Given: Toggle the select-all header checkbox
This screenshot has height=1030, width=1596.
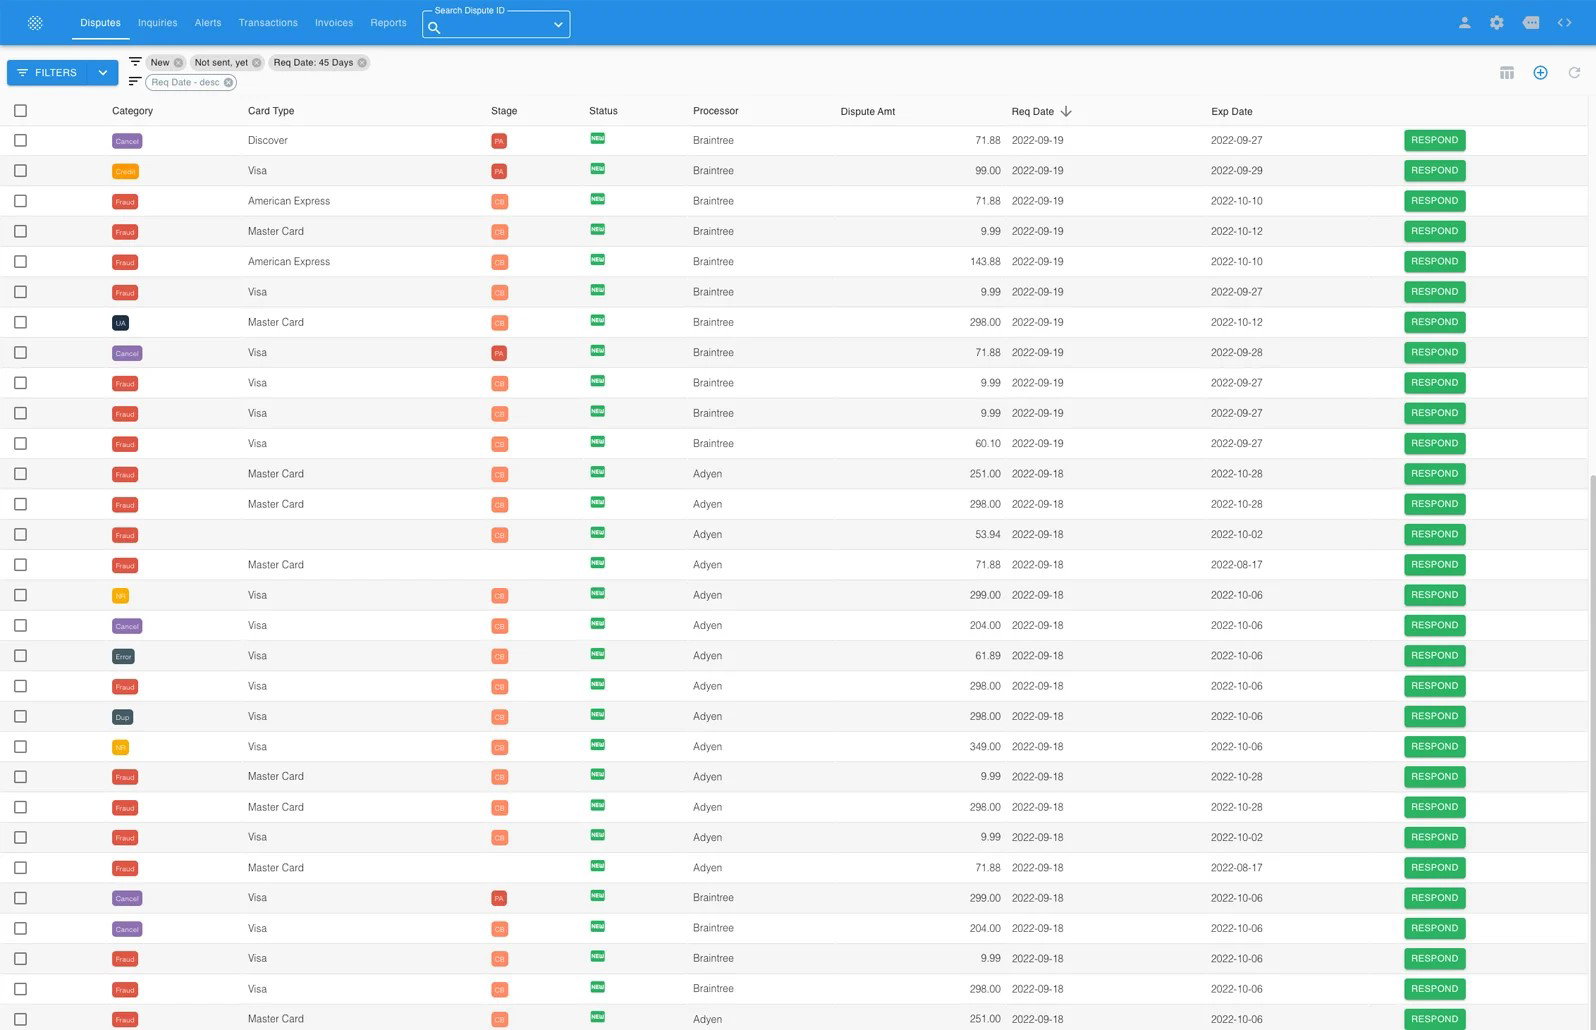Looking at the screenshot, I should pyautogui.click(x=20, y=111).
